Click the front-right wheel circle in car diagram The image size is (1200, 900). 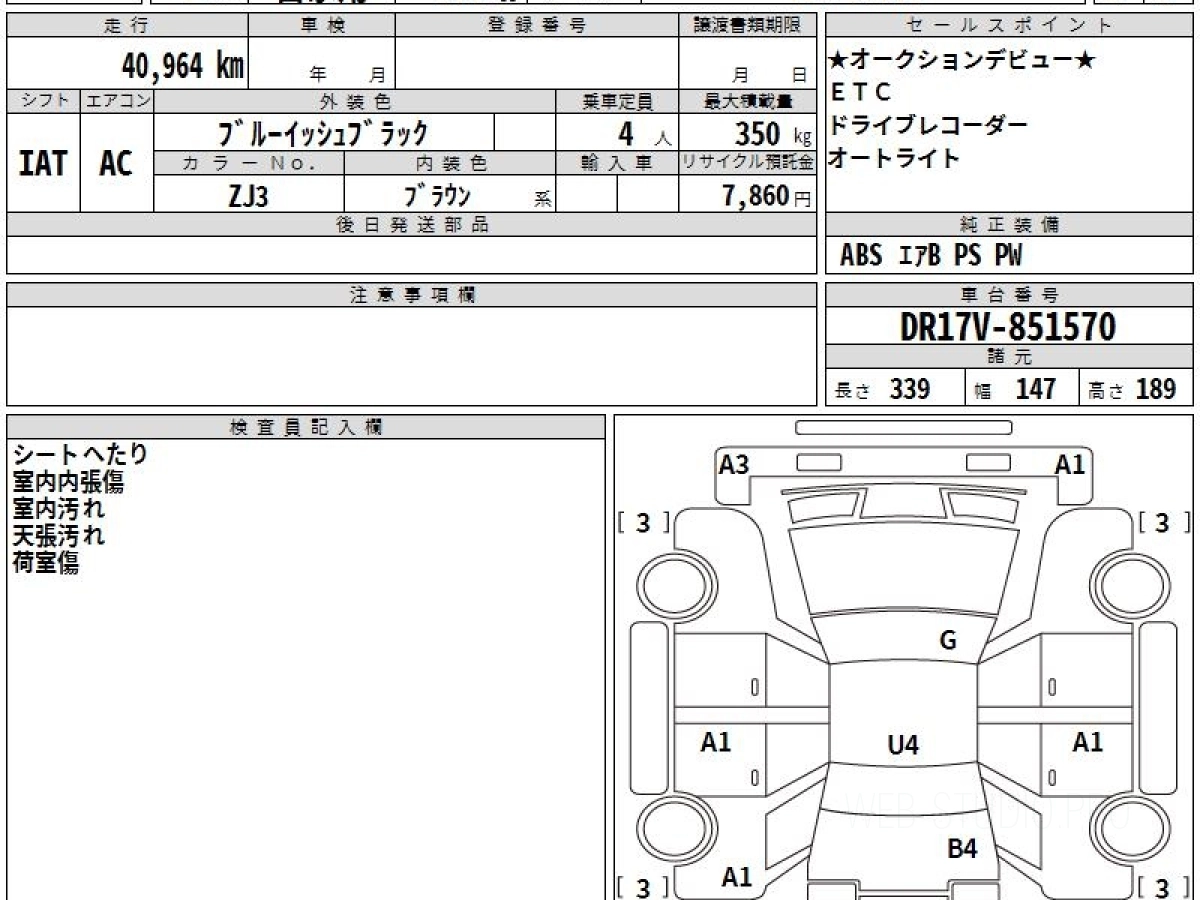click(1127, 583)
